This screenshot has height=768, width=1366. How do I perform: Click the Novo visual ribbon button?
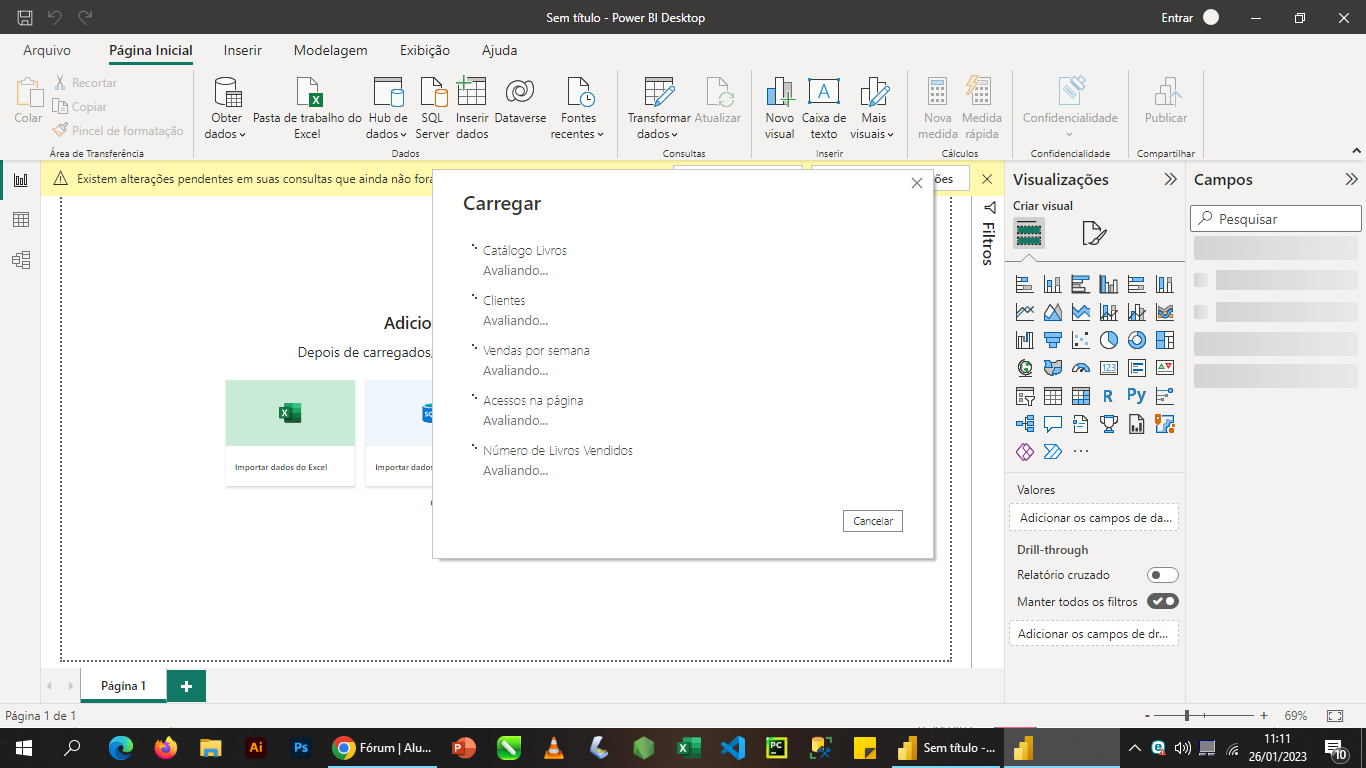[779, 108]
